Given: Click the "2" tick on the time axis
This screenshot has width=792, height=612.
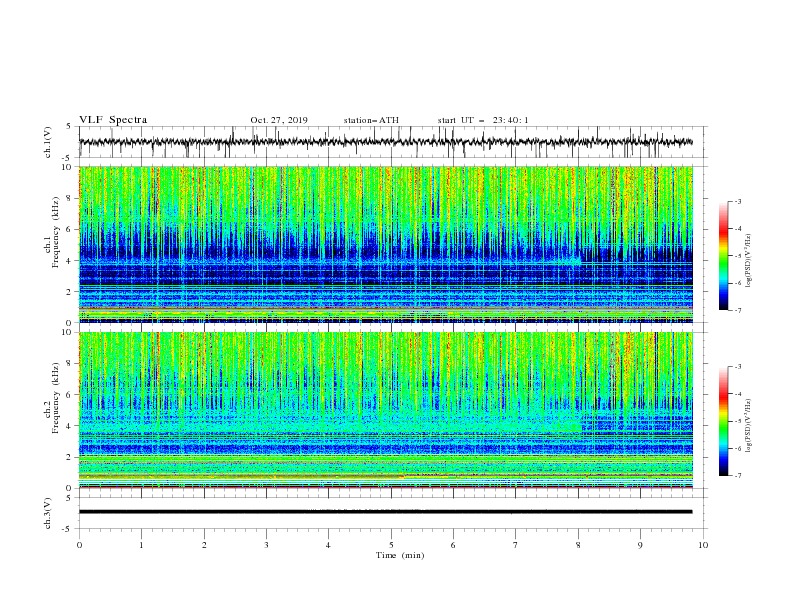Looking at the screenshot, I should click(204, 545).
